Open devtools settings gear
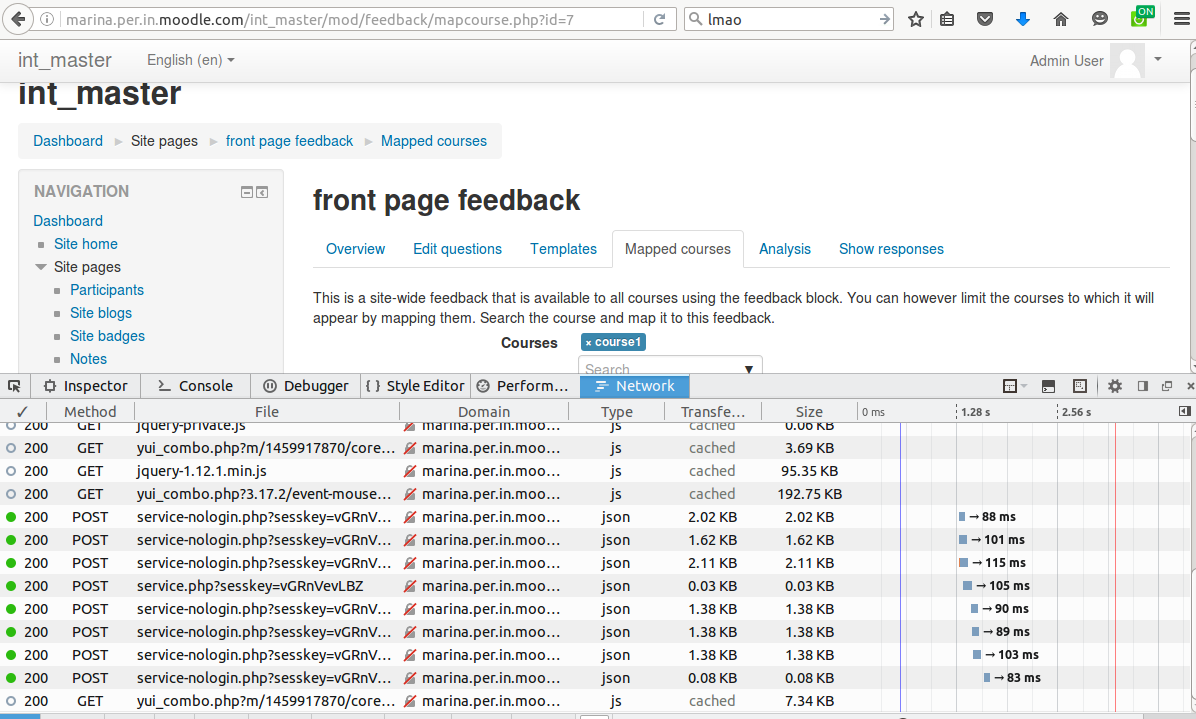This screenshot has width=1196, height=719. point(1114,386)
